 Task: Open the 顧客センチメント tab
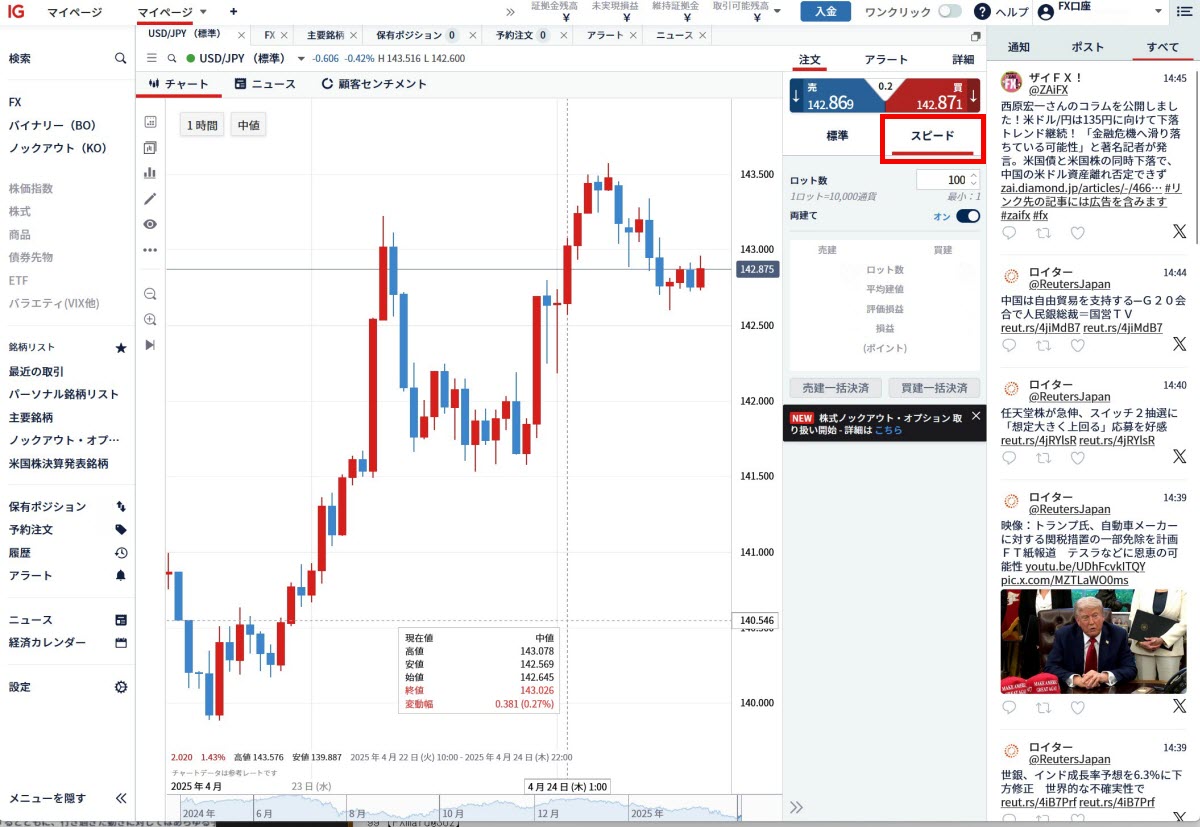[x=374, y=84]
